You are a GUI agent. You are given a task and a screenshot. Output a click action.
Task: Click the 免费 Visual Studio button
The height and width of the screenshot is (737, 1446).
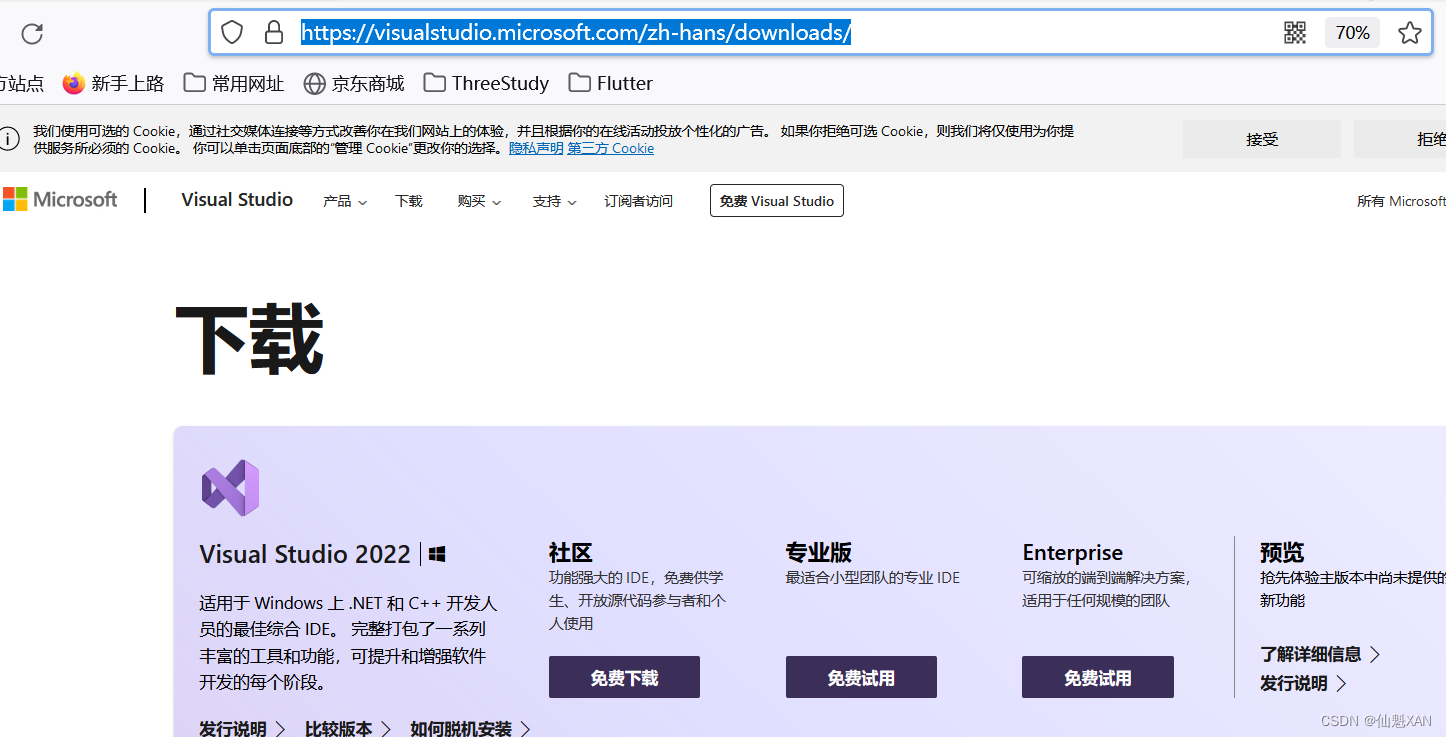pyautogui.click(x=777, y=201)
